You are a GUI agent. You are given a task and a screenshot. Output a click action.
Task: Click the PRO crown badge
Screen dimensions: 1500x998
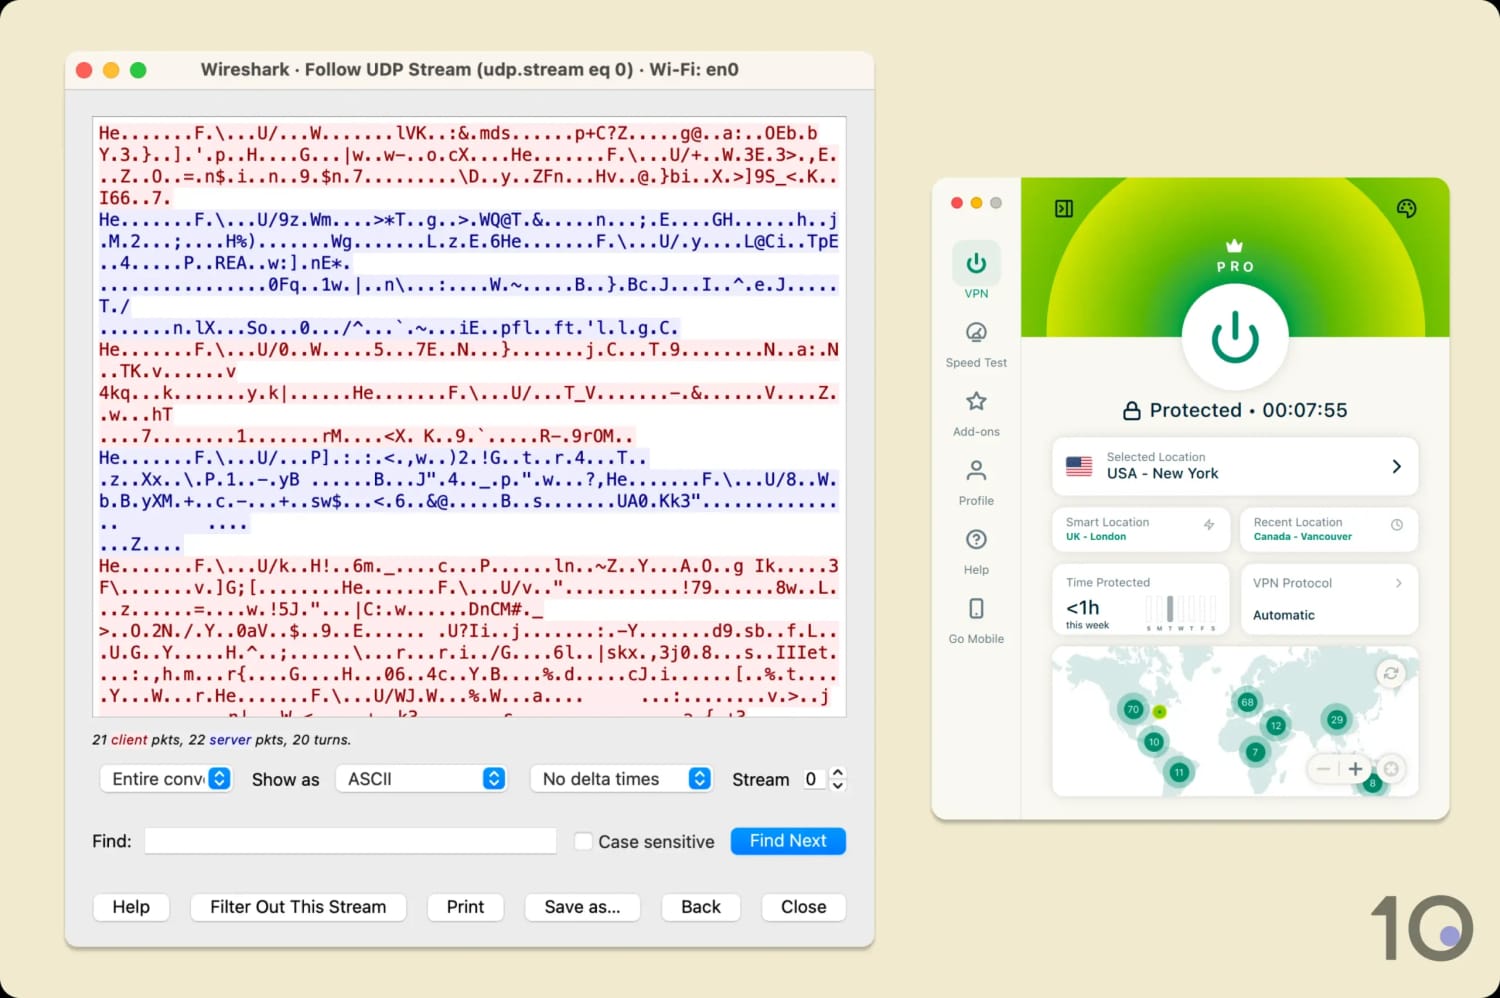click(1235, 257)
